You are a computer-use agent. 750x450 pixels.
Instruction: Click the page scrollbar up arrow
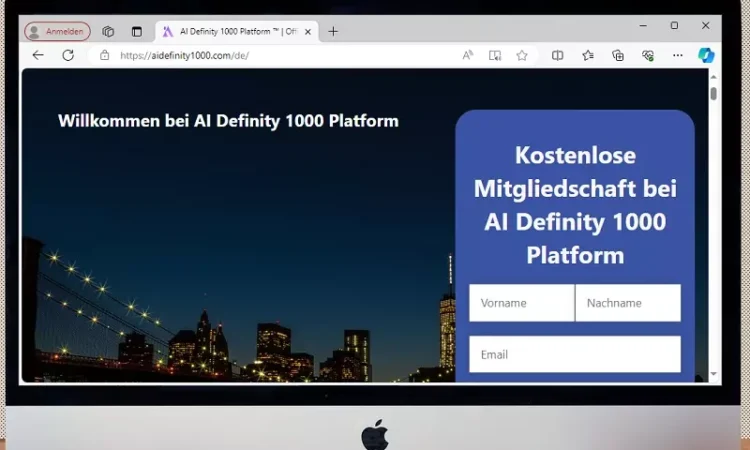714,77
